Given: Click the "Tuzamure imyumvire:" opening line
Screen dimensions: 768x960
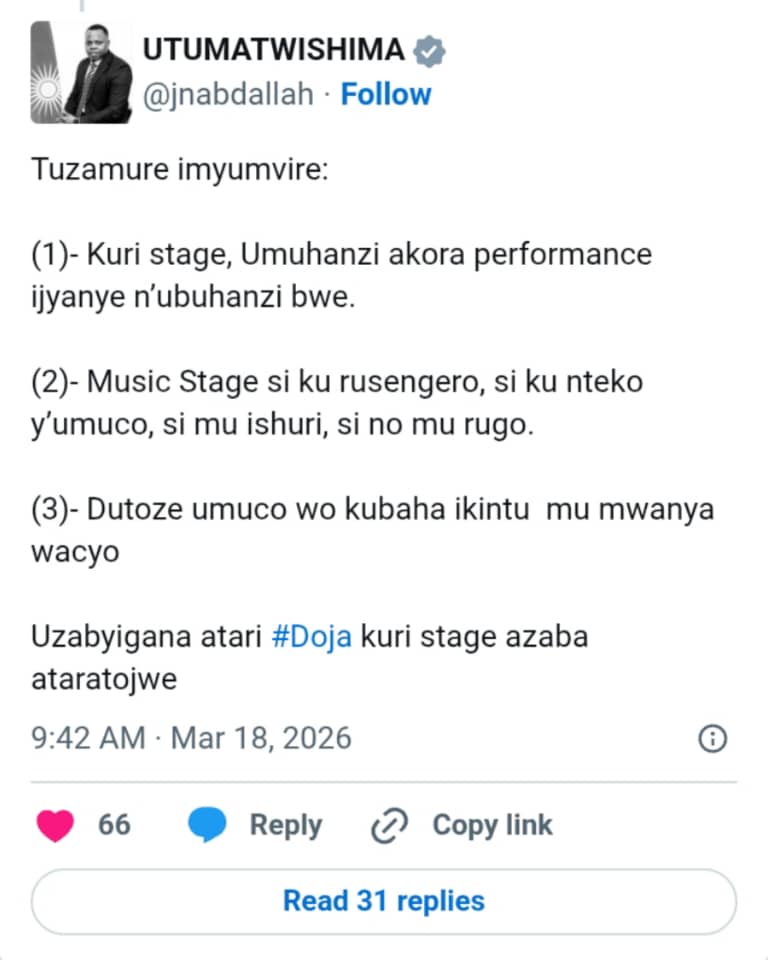Looking at the screenshot, I should click(180, 170).
